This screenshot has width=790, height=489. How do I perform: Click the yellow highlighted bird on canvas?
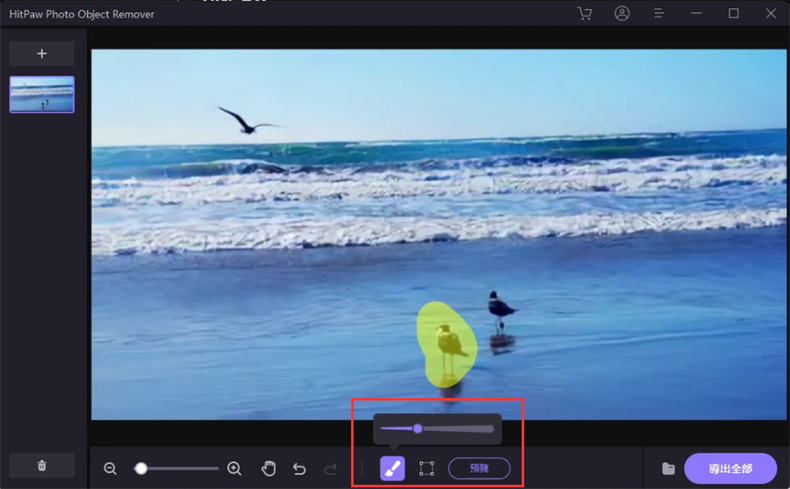(x=447, y=345)
